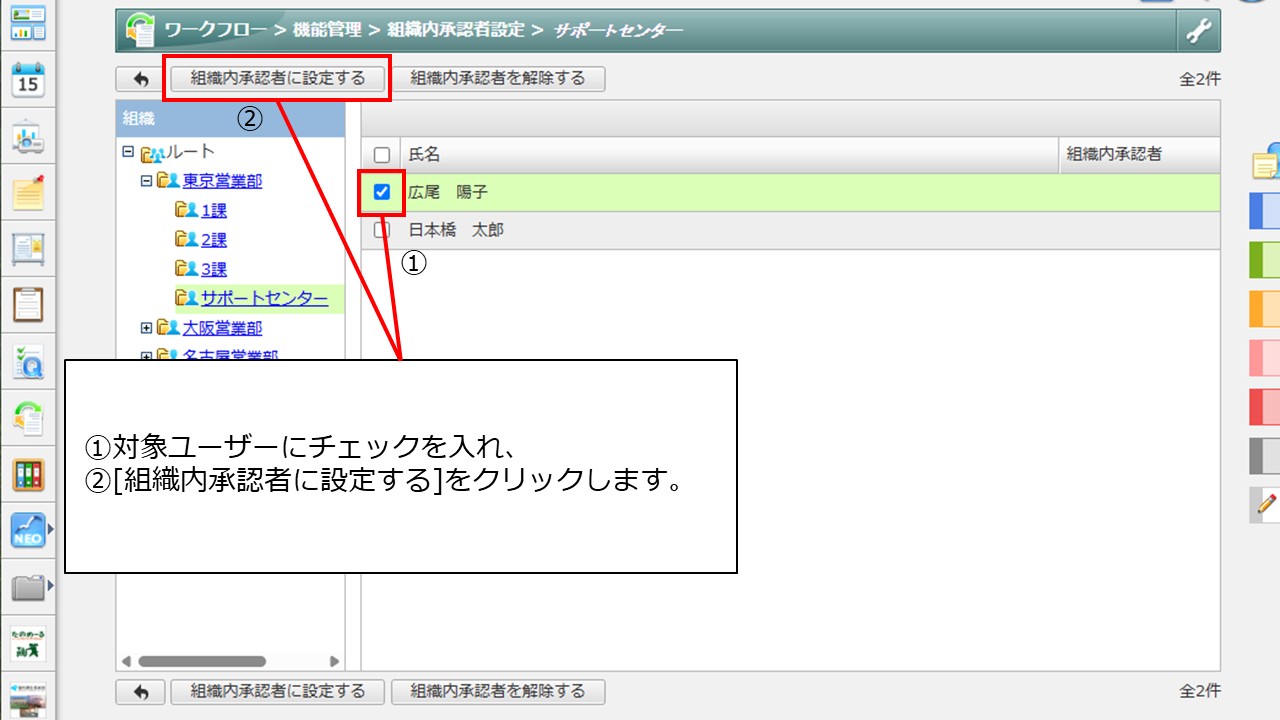The width and height of the screenshot is (1280, 720).
Task: Select the orange color tab at right edge
Action: pos(1265,309)
